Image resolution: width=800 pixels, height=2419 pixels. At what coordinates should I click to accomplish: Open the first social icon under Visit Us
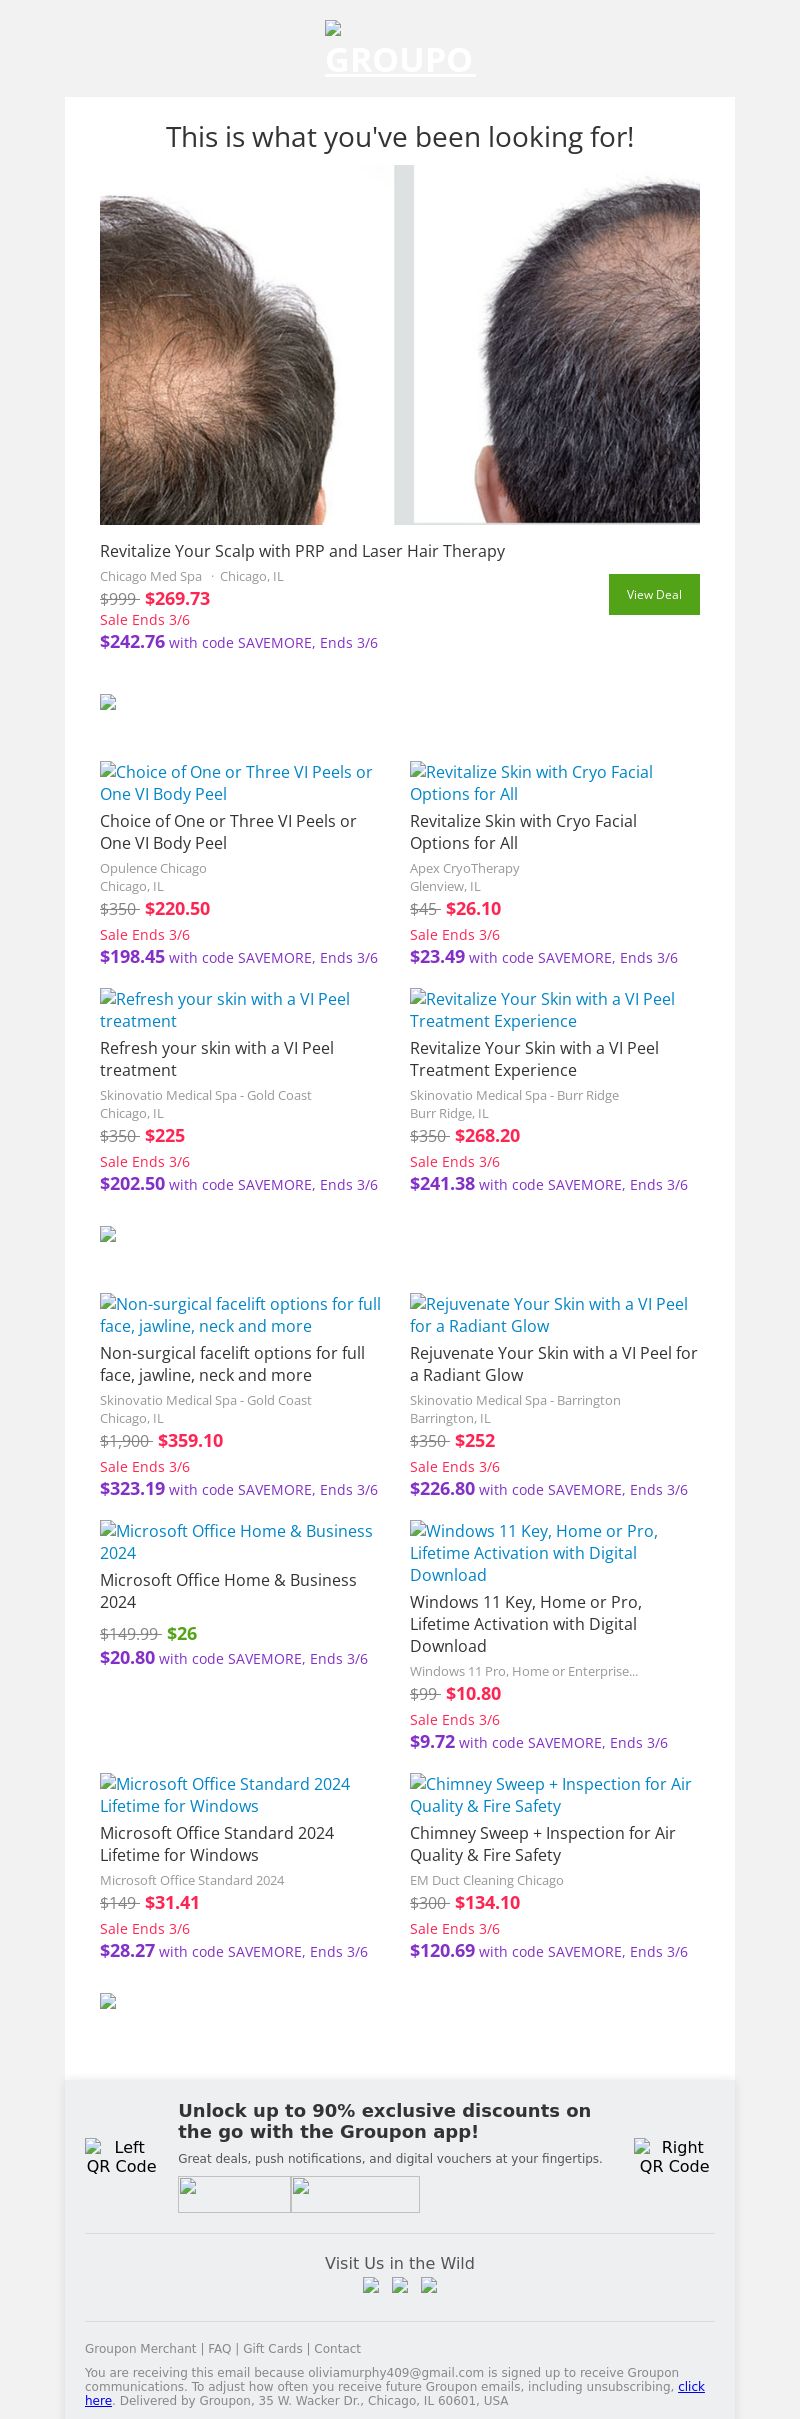pyautogui.click(x=371, y=2285)
